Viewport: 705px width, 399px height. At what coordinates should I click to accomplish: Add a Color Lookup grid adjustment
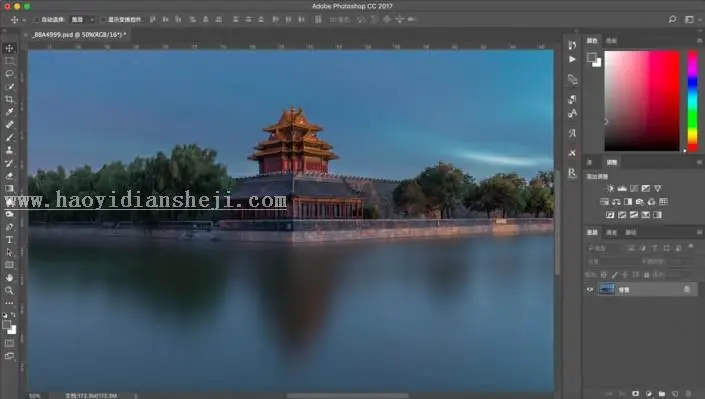click(x=664, y=202)
